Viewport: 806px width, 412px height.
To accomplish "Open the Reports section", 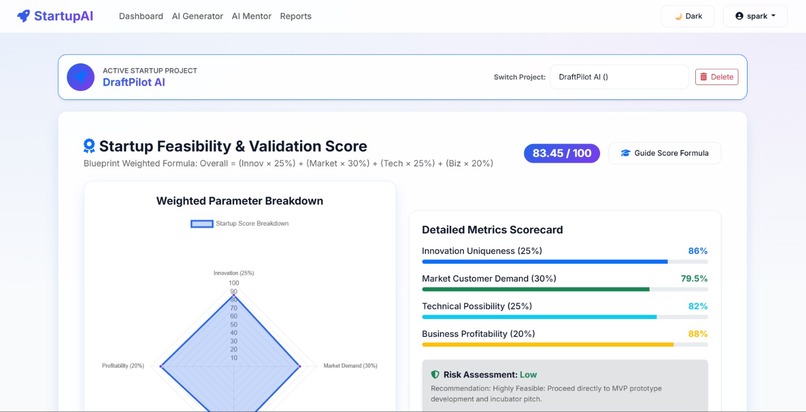I will pos(296,16).
